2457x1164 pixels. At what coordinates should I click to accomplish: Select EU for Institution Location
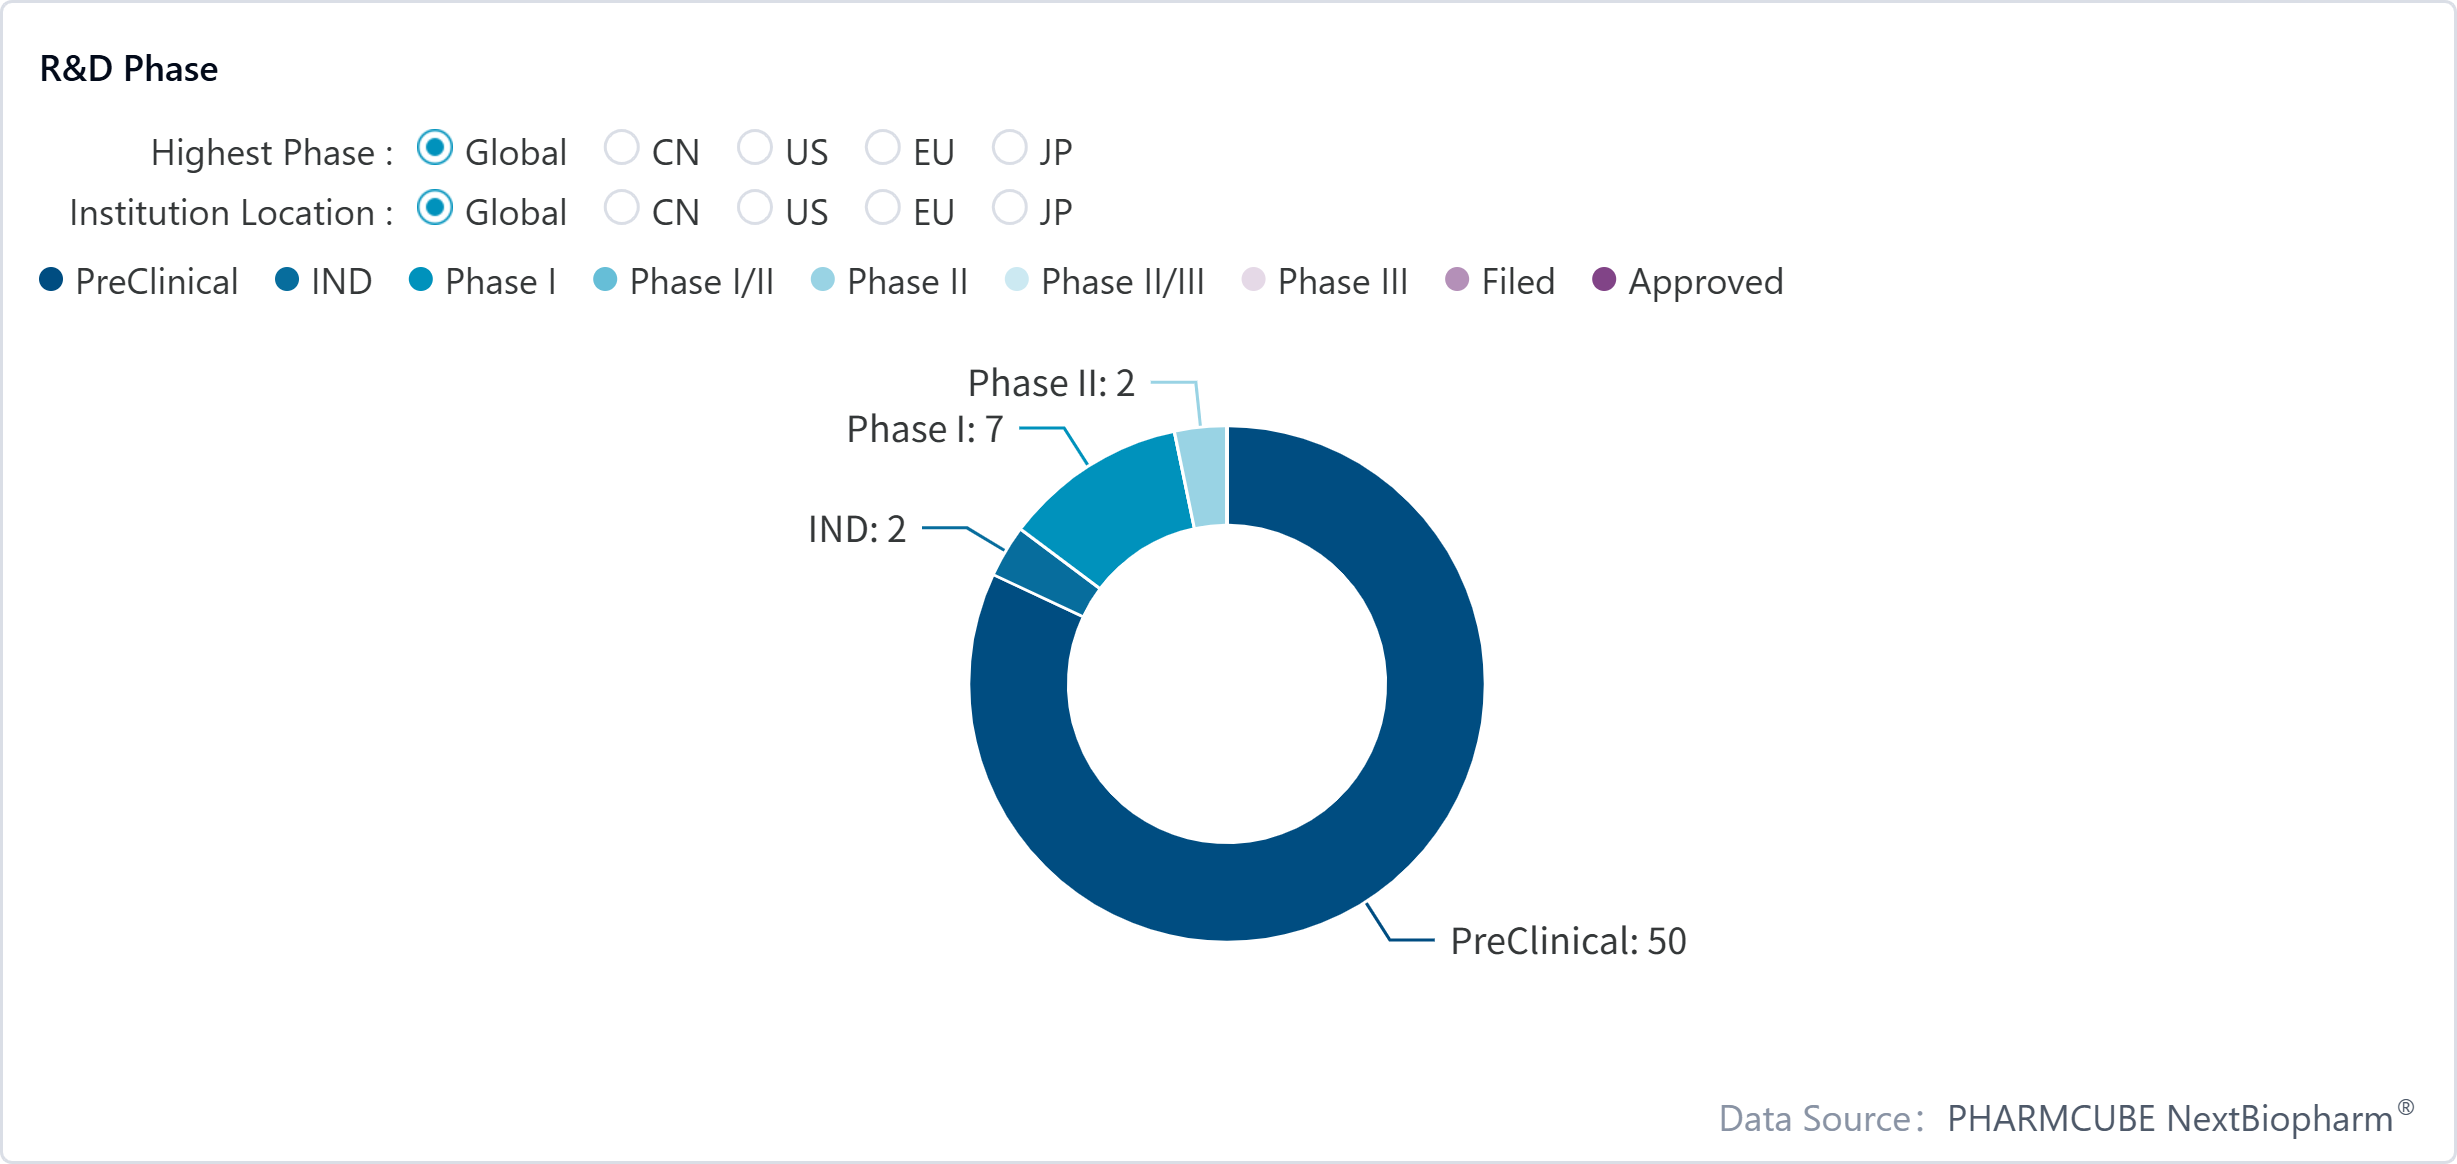point(882,208)
